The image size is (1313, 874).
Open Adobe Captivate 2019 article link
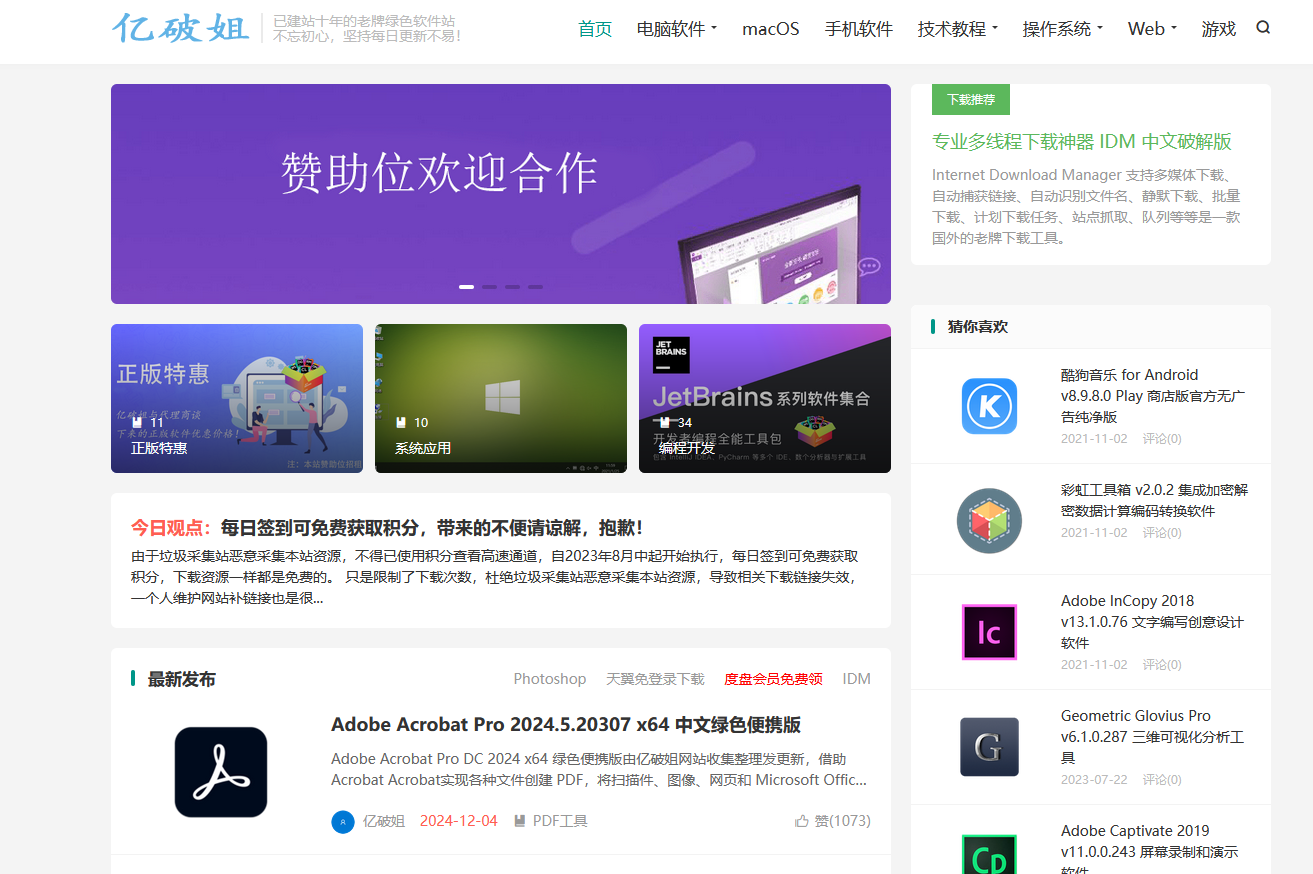pos(1150,850)
